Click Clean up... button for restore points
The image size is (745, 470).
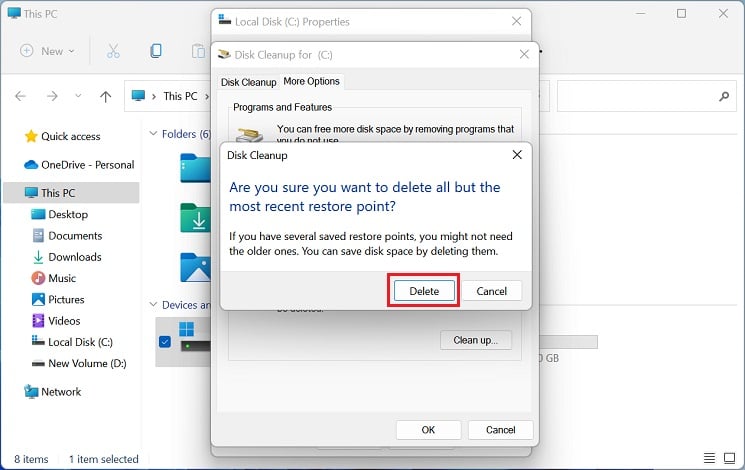[x=476, y=340]
